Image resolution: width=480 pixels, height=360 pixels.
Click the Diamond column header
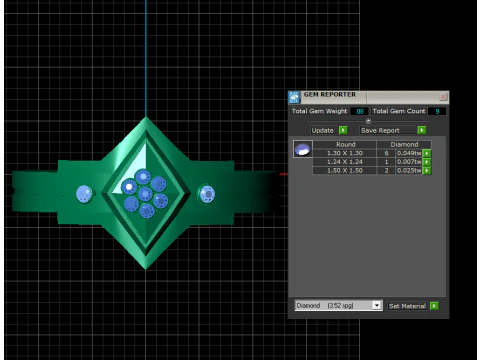pyautogui.click(x=404, y=144)
